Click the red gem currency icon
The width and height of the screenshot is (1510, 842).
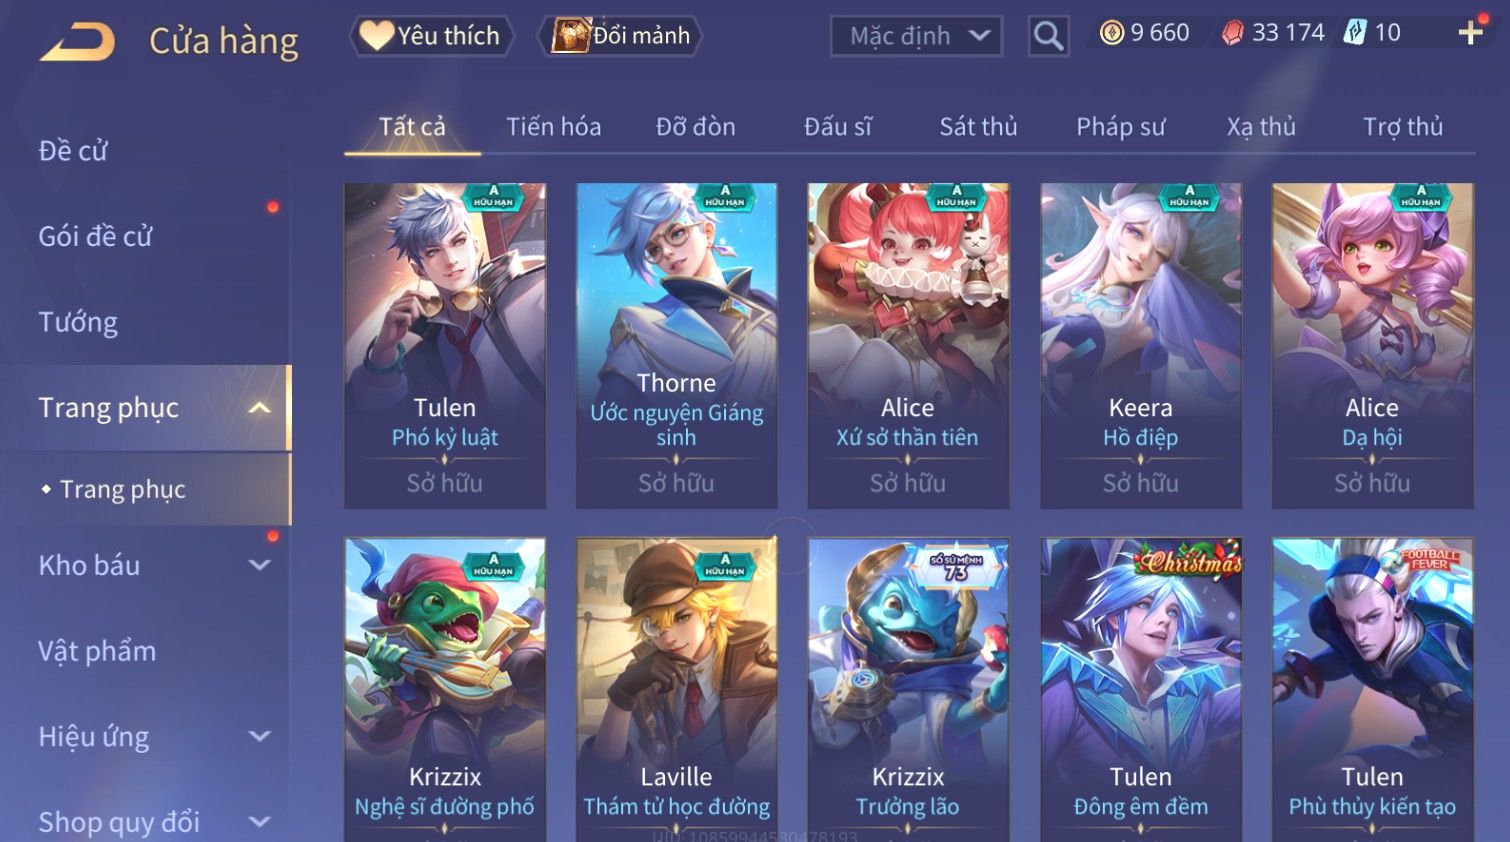1232,33
